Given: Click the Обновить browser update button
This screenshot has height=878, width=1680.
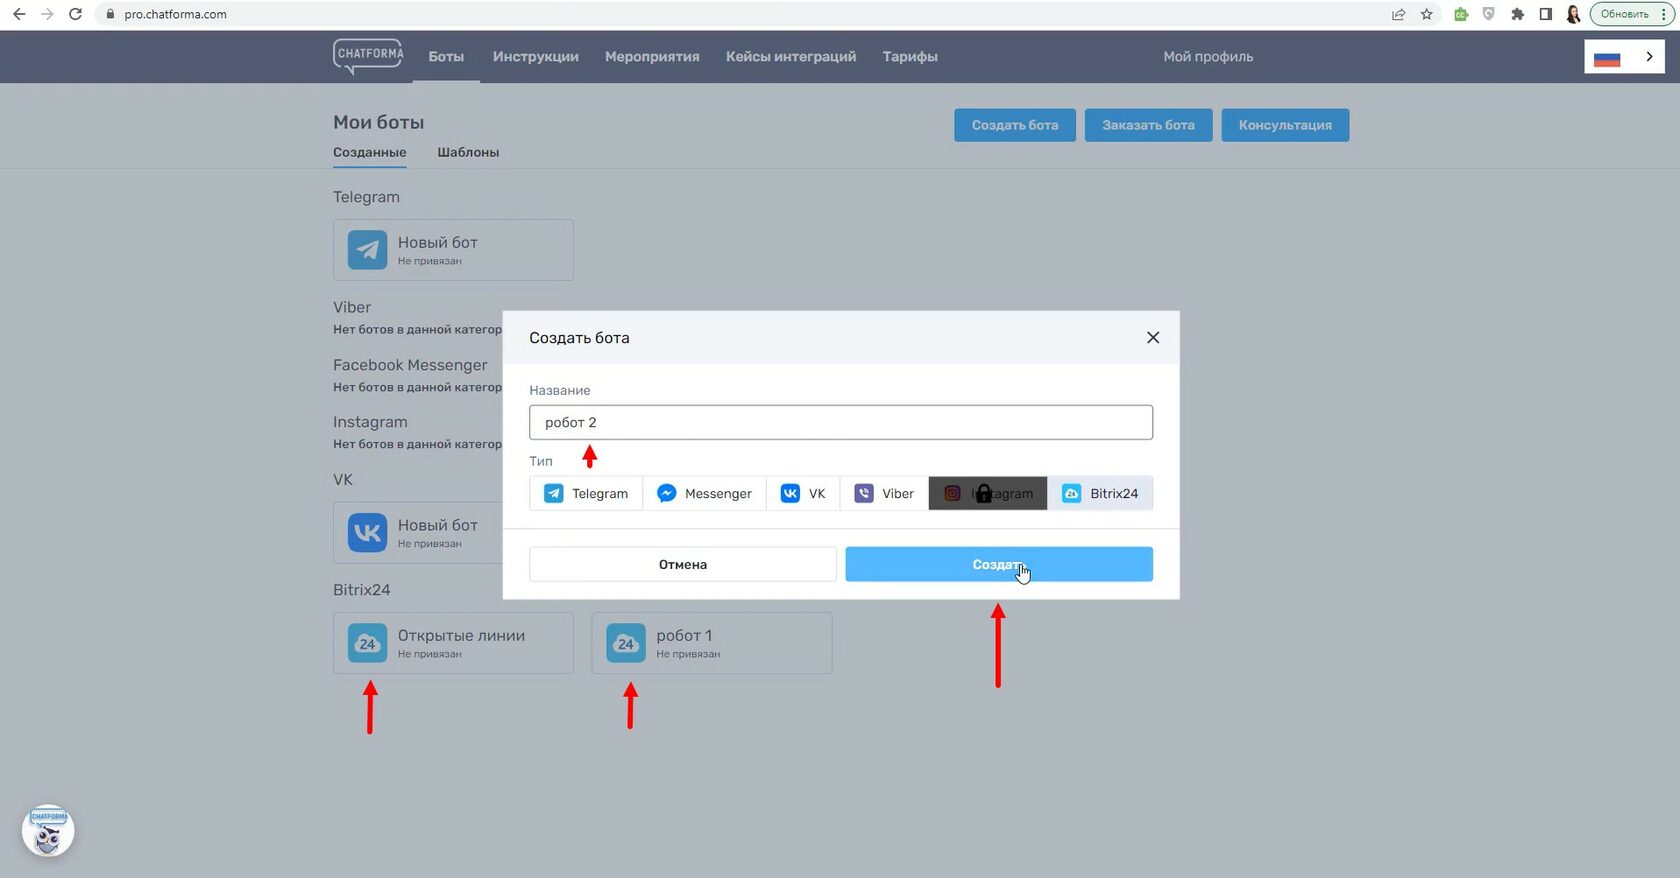Looking at the screenshot, I should pyautogui.click(x=1631, y=14).
